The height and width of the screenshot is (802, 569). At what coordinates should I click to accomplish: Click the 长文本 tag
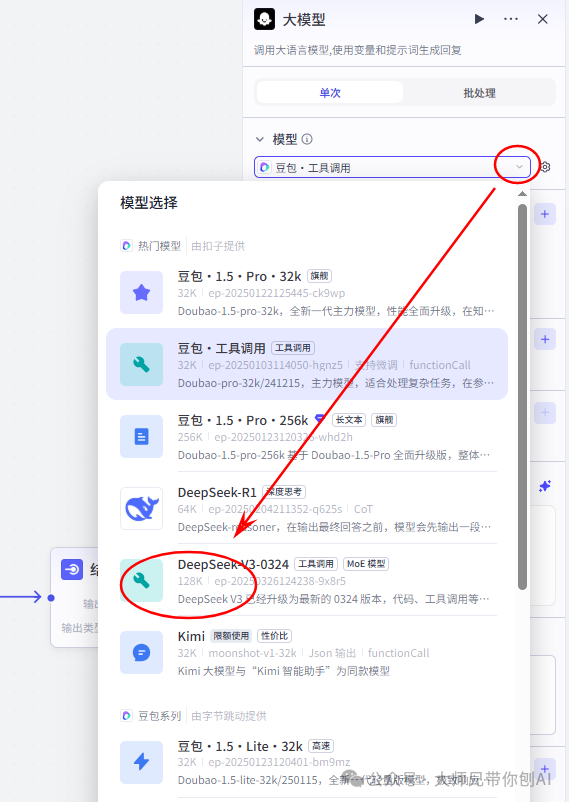coord(349,420)
